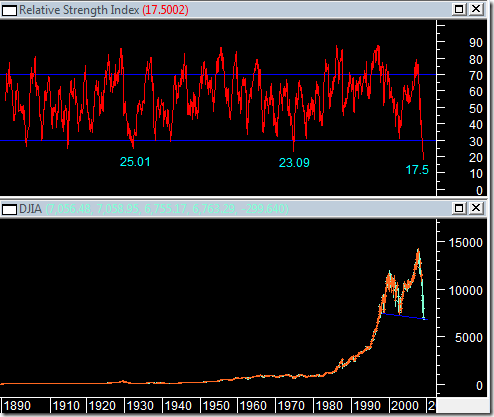This screenshot has width=494, height=417.
Task: Select the blue 70 overbought line
Action: click(218, 75)
